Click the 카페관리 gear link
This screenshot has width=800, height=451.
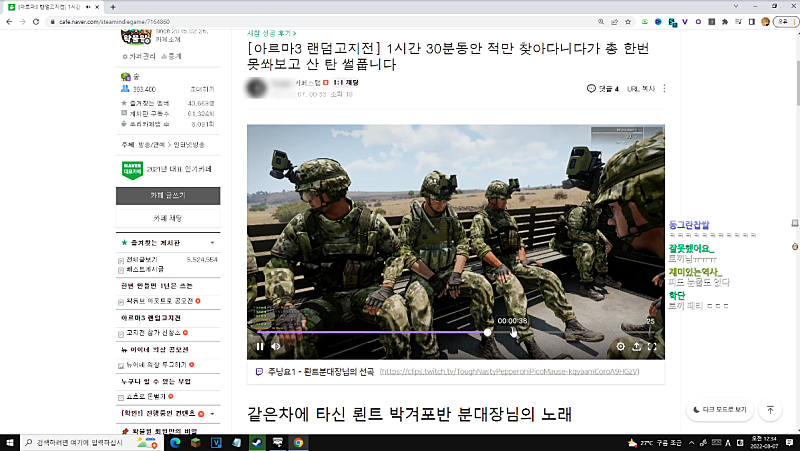[138, 56]
